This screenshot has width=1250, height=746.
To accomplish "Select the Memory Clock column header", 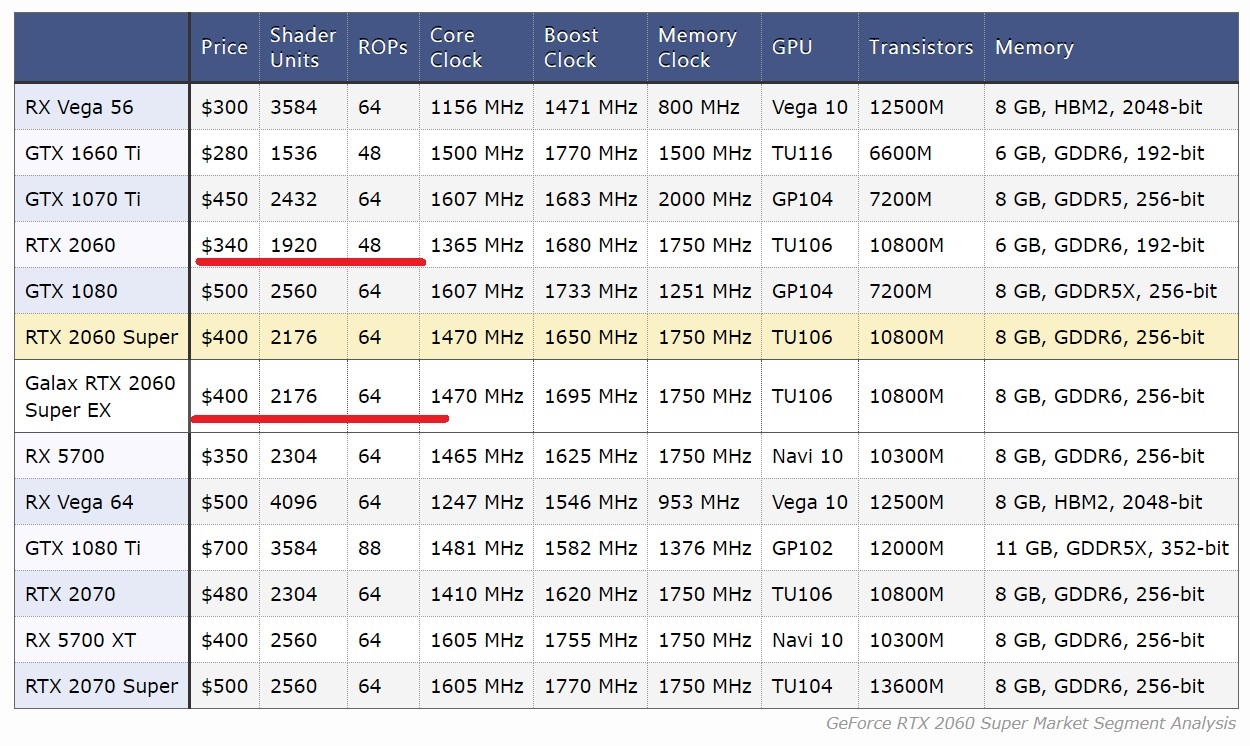I will (697, 47).
